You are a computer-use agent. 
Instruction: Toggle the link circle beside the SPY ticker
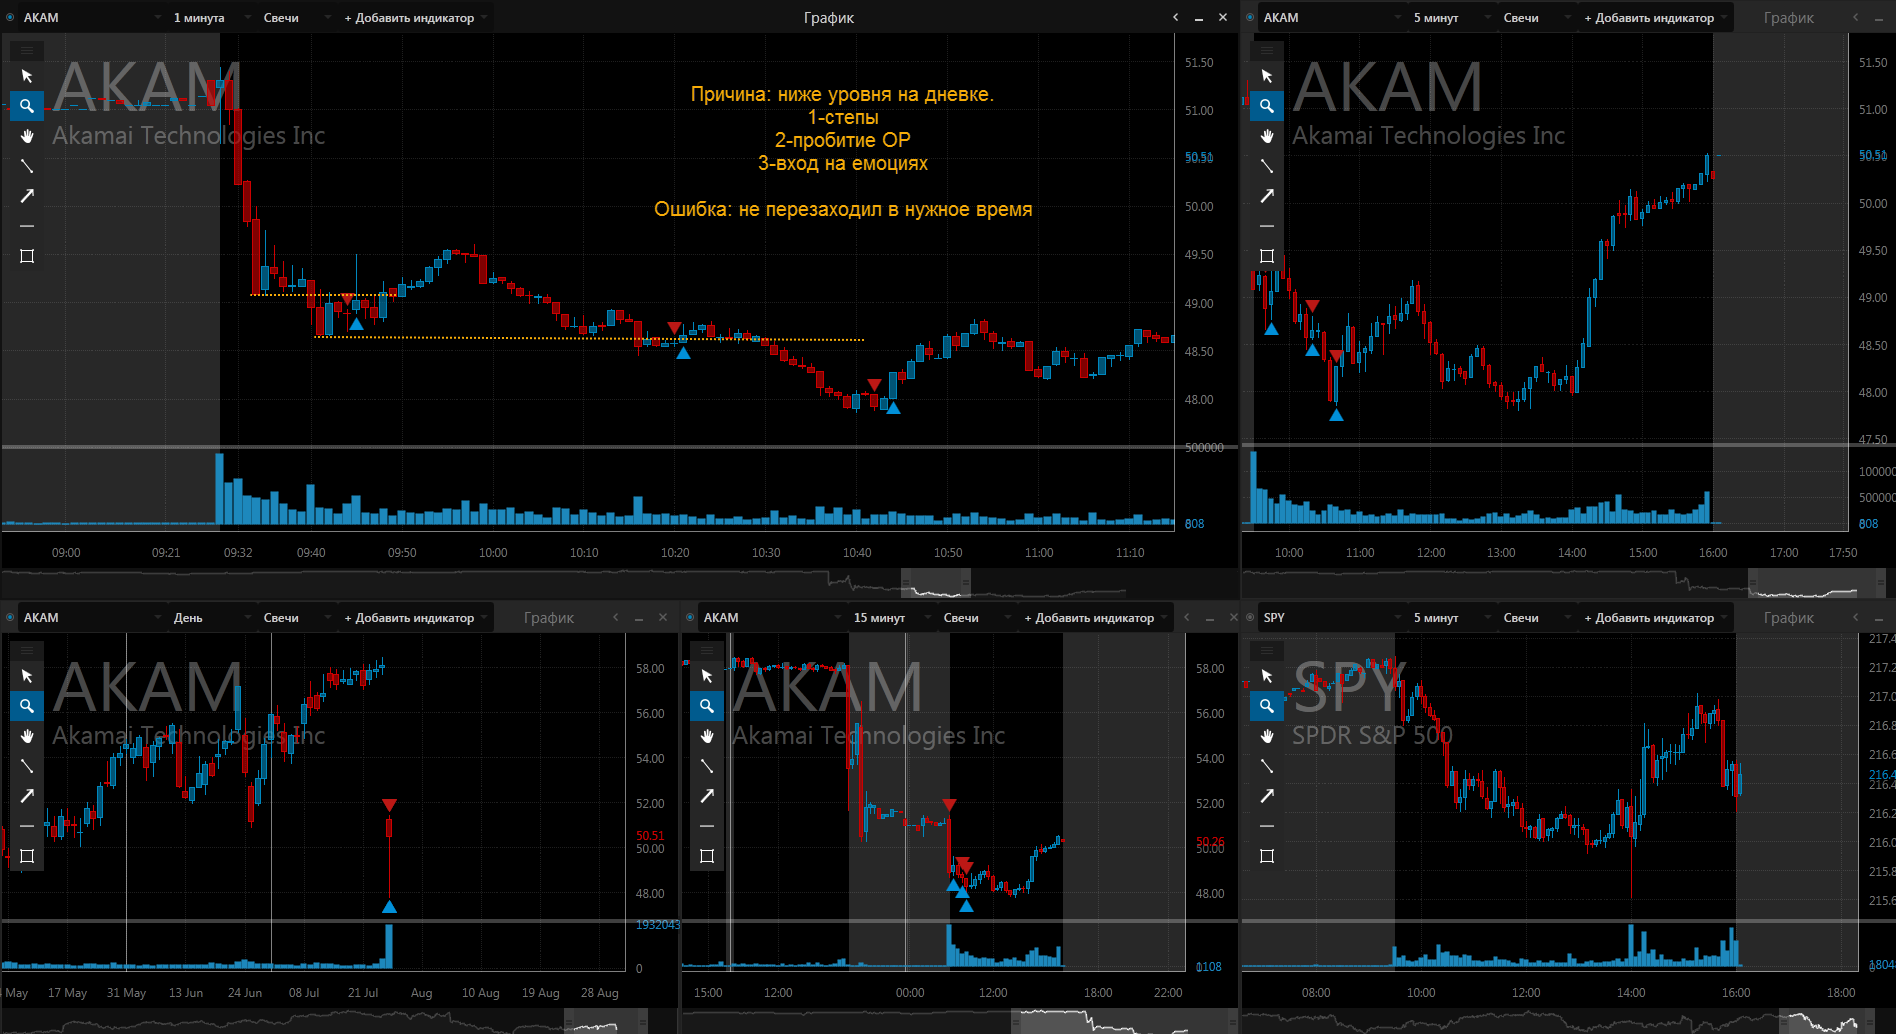point(1250,618)
